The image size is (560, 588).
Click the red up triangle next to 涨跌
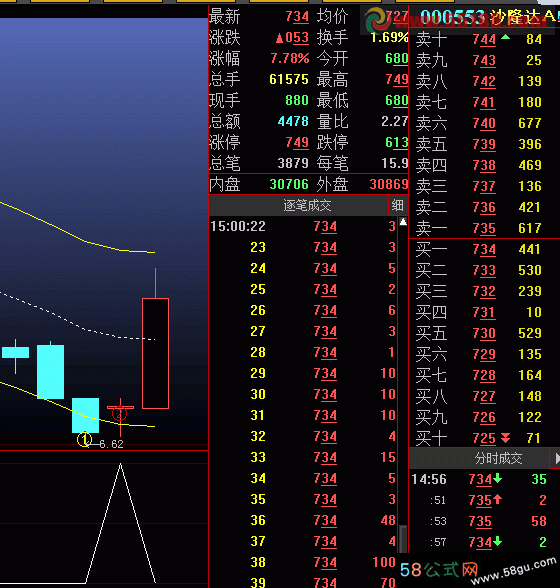(x=279, y=38)
